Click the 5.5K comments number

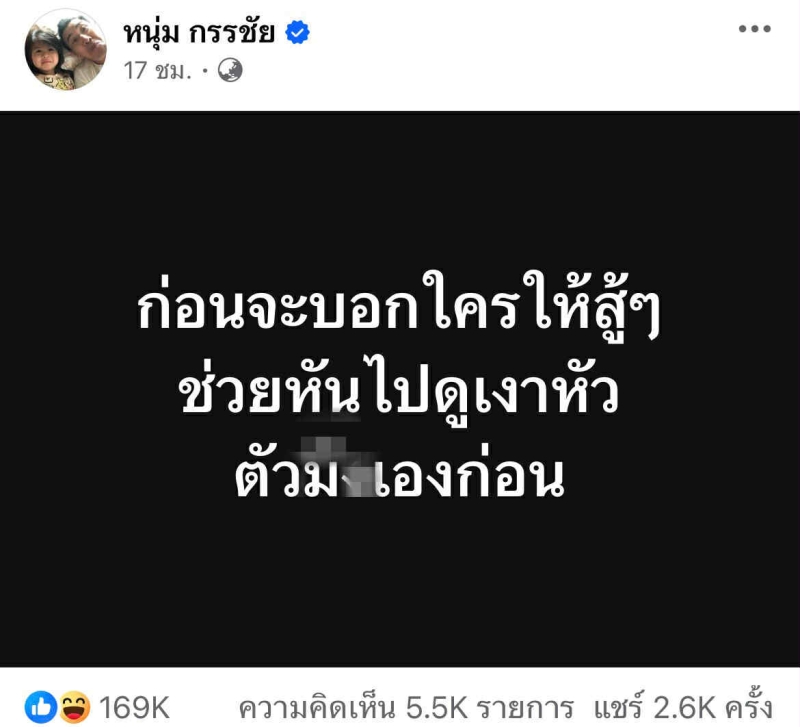tap(437, 708)
